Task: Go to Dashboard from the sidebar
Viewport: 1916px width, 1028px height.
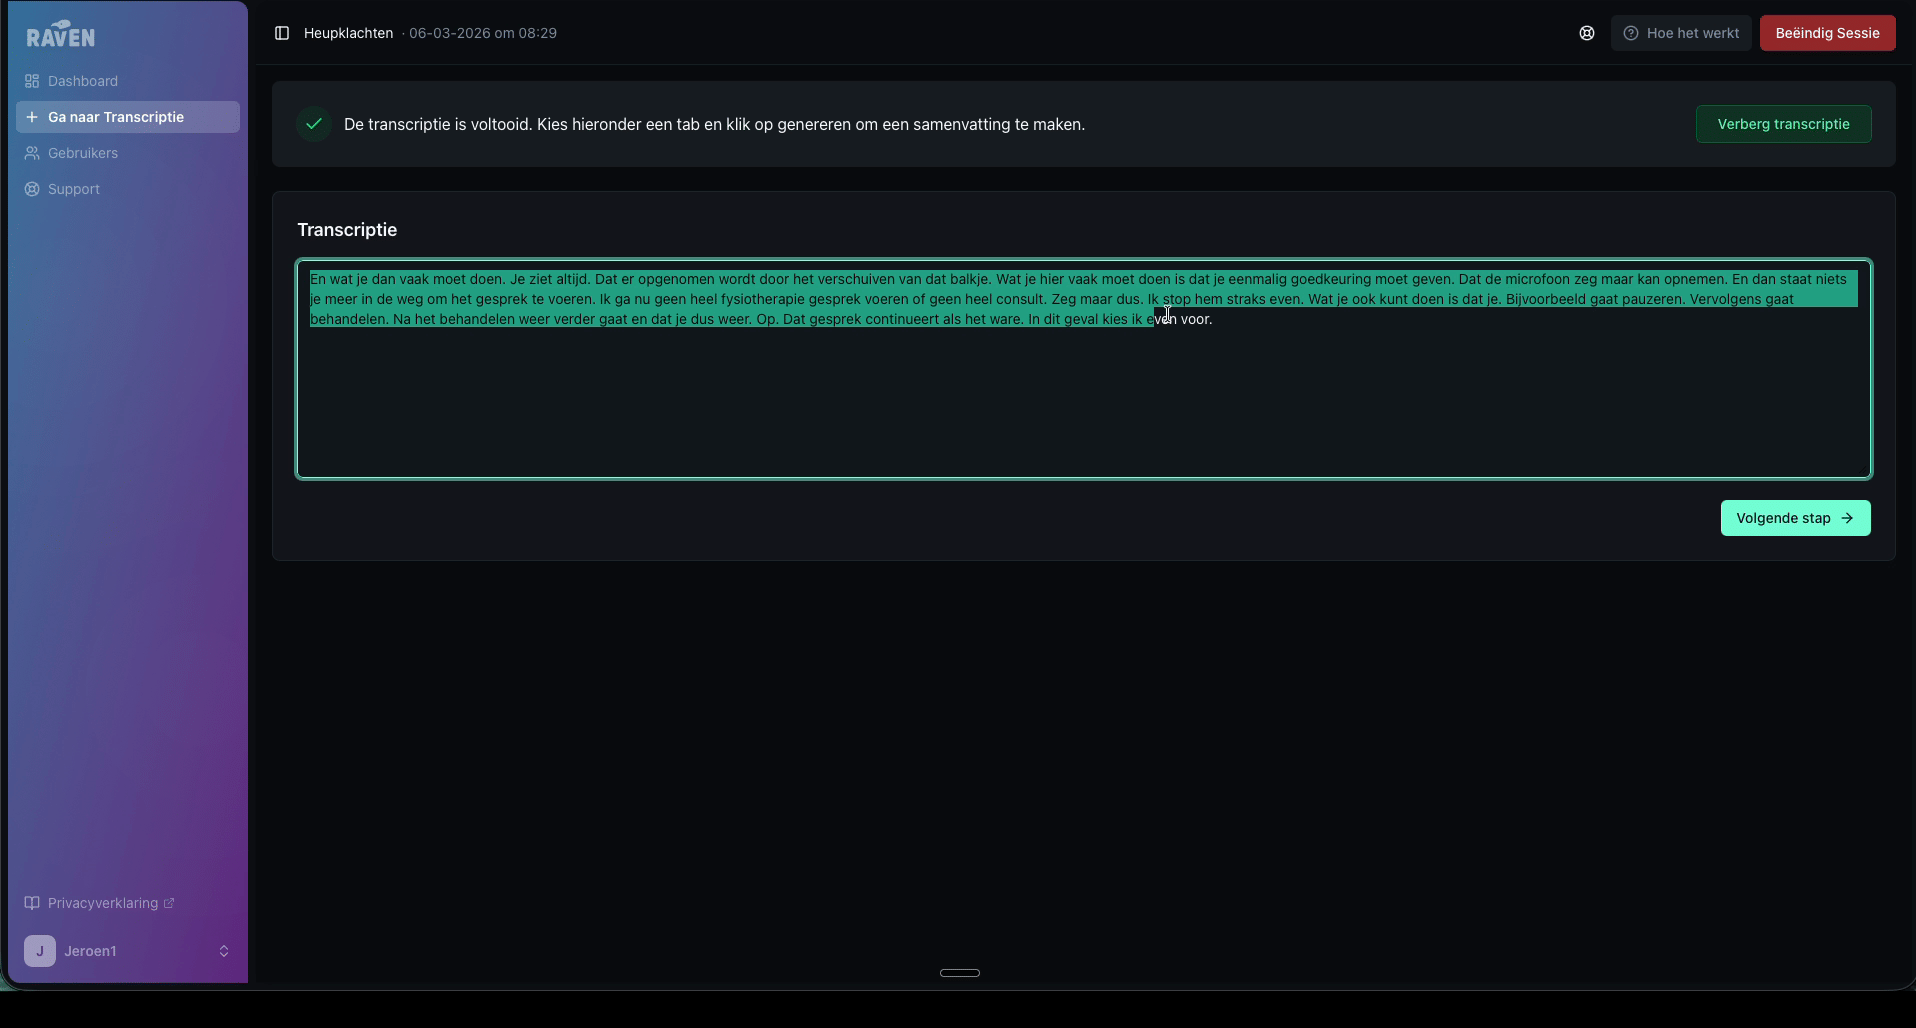Action: pyautogui.click(x=83, y=81)
